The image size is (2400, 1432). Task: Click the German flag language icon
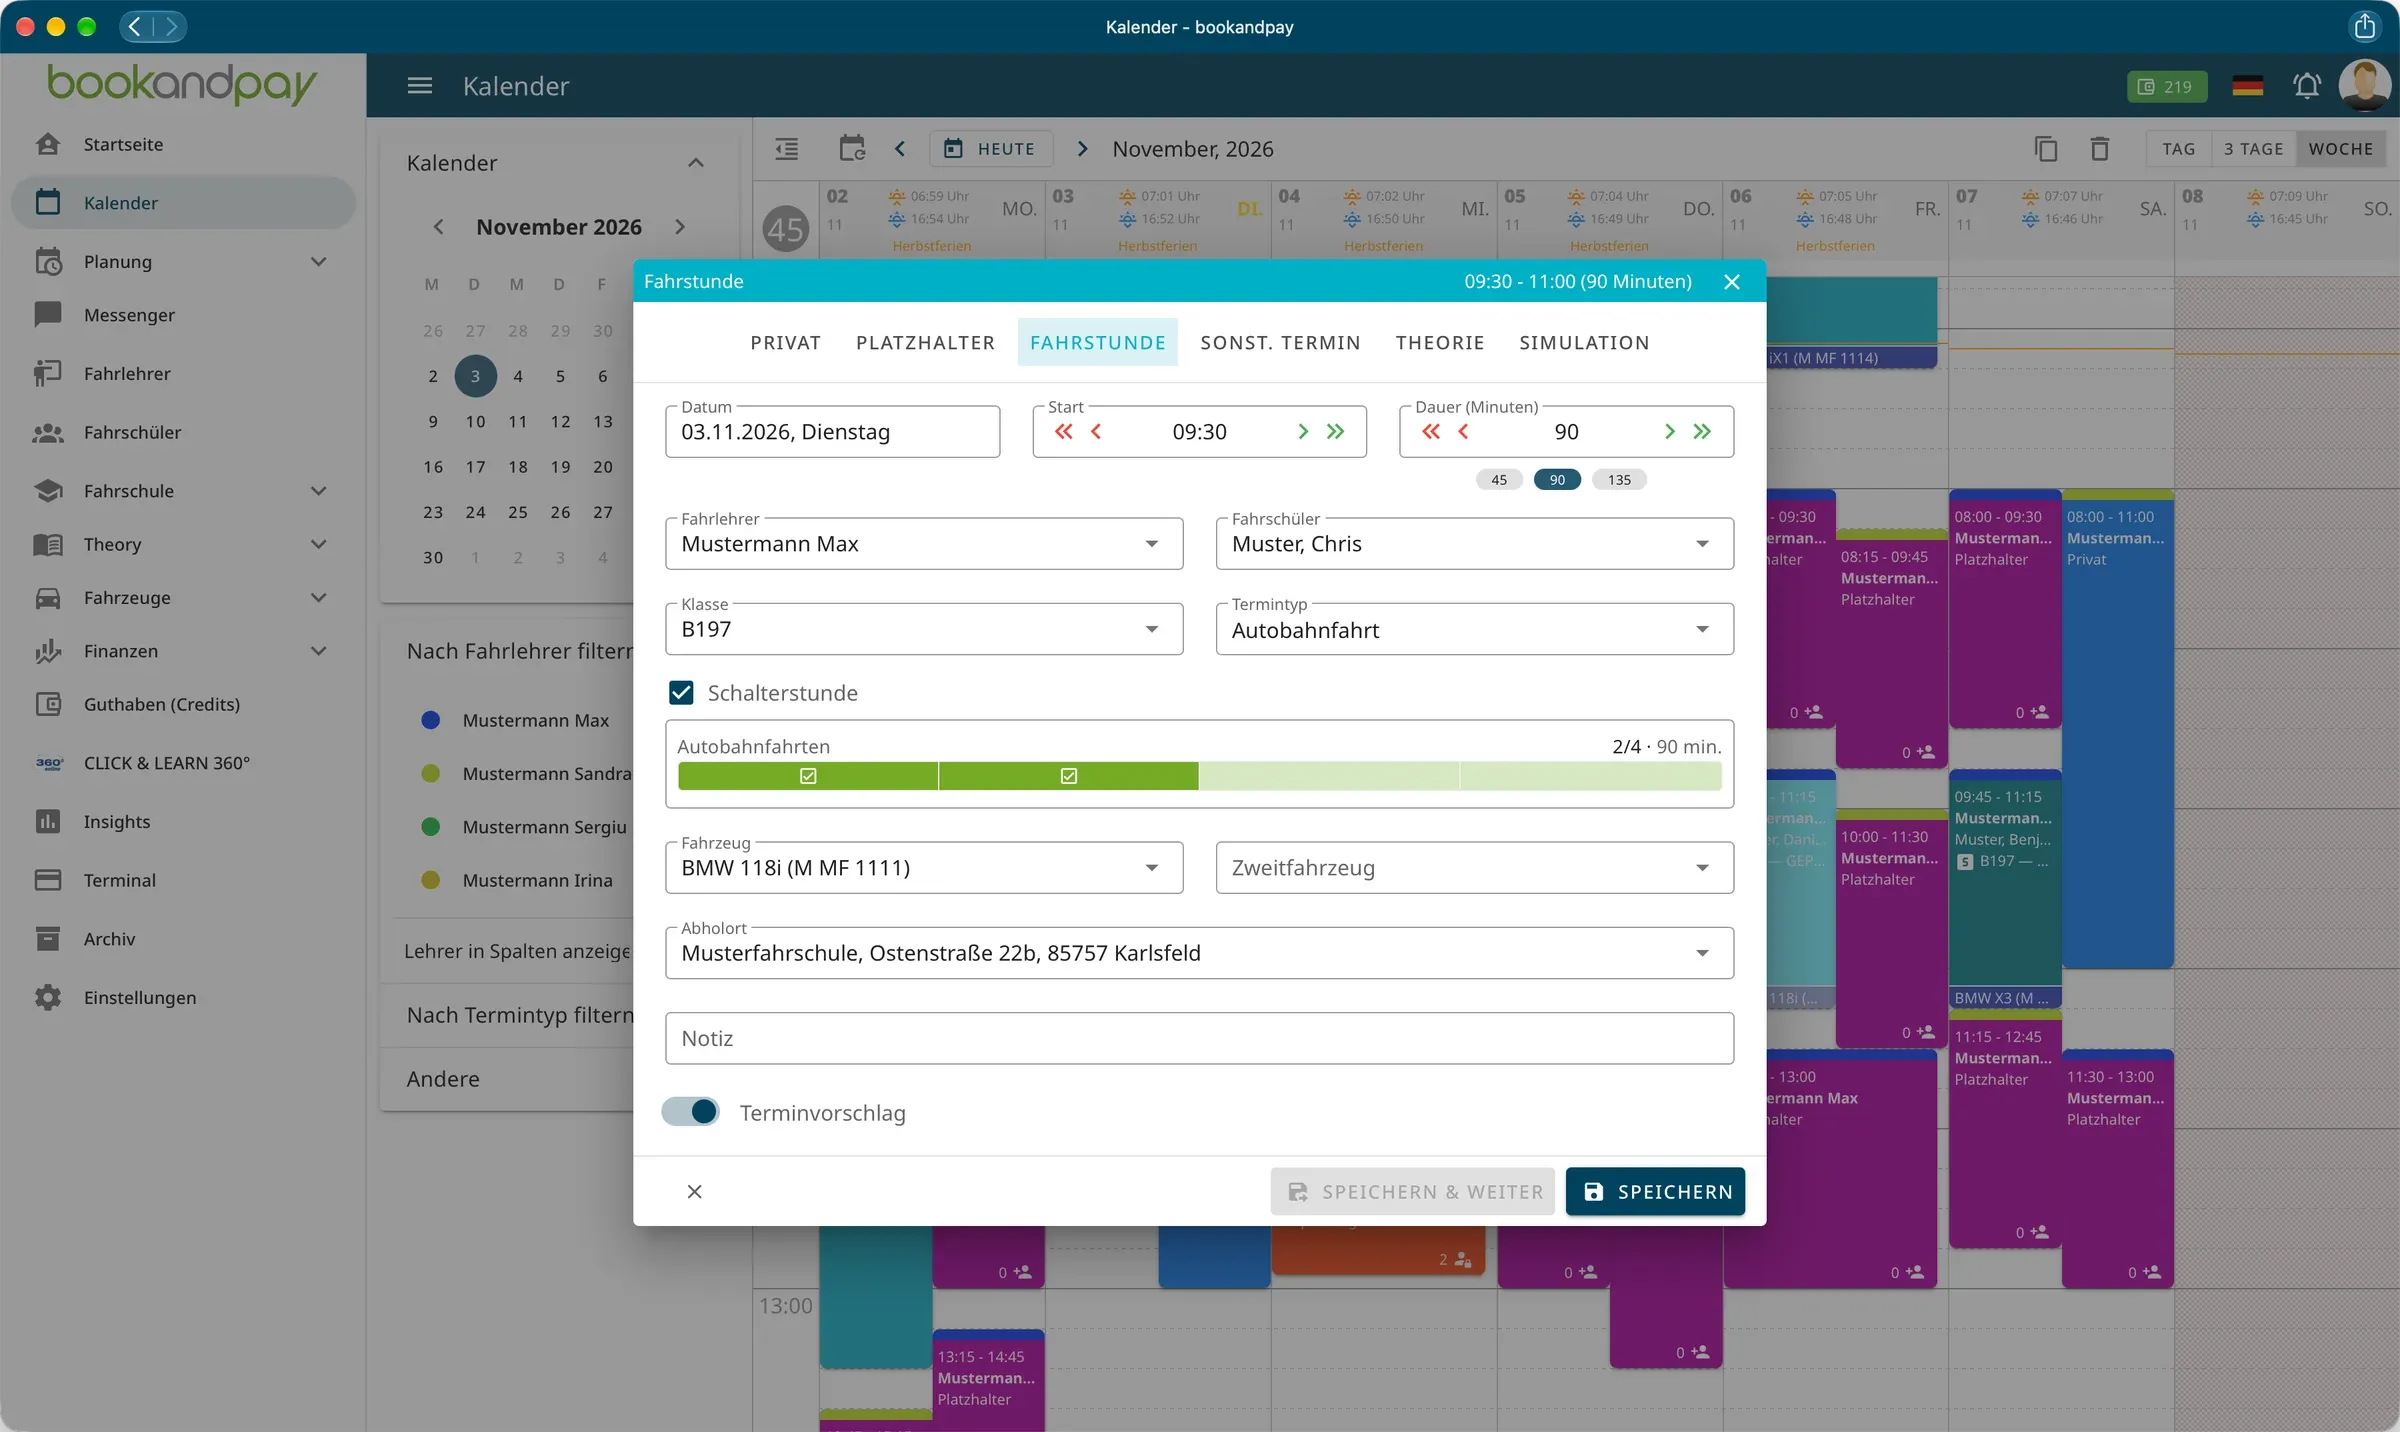pyautogui.click(x=2247, y=86)
